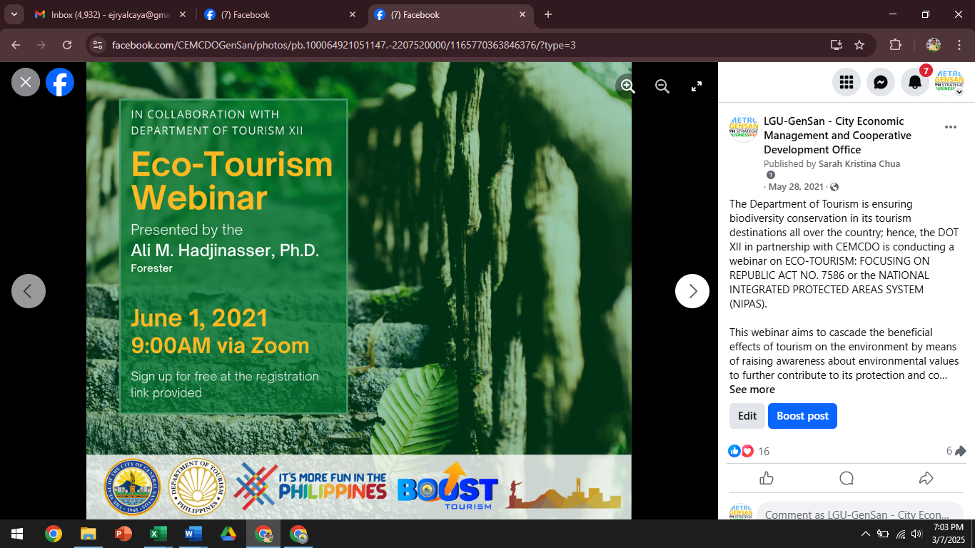Open Word from the taskbar

point(193,534)
